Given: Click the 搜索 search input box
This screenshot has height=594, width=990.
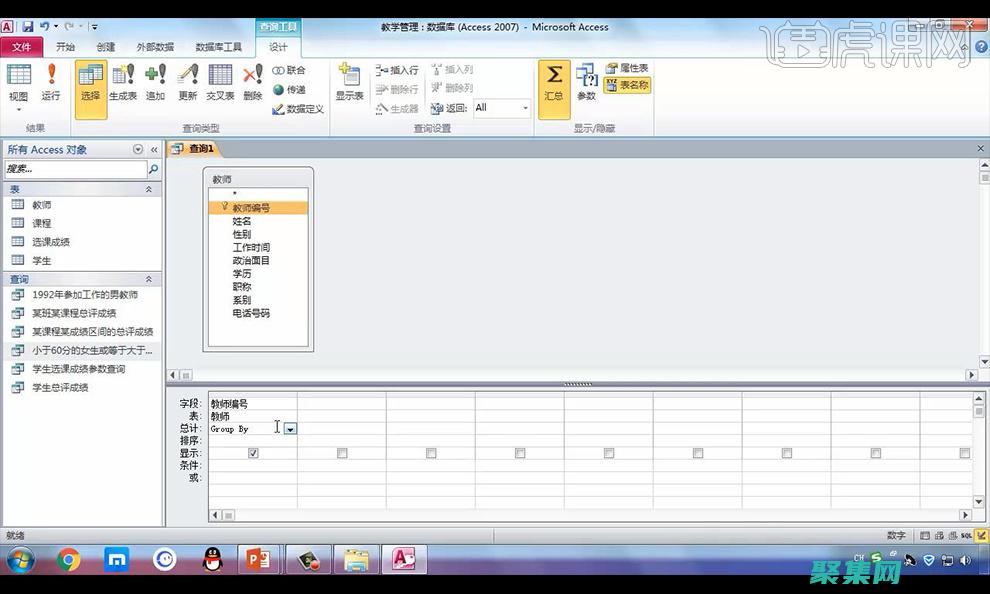Looking at the screenshot, I should [75, 169].
